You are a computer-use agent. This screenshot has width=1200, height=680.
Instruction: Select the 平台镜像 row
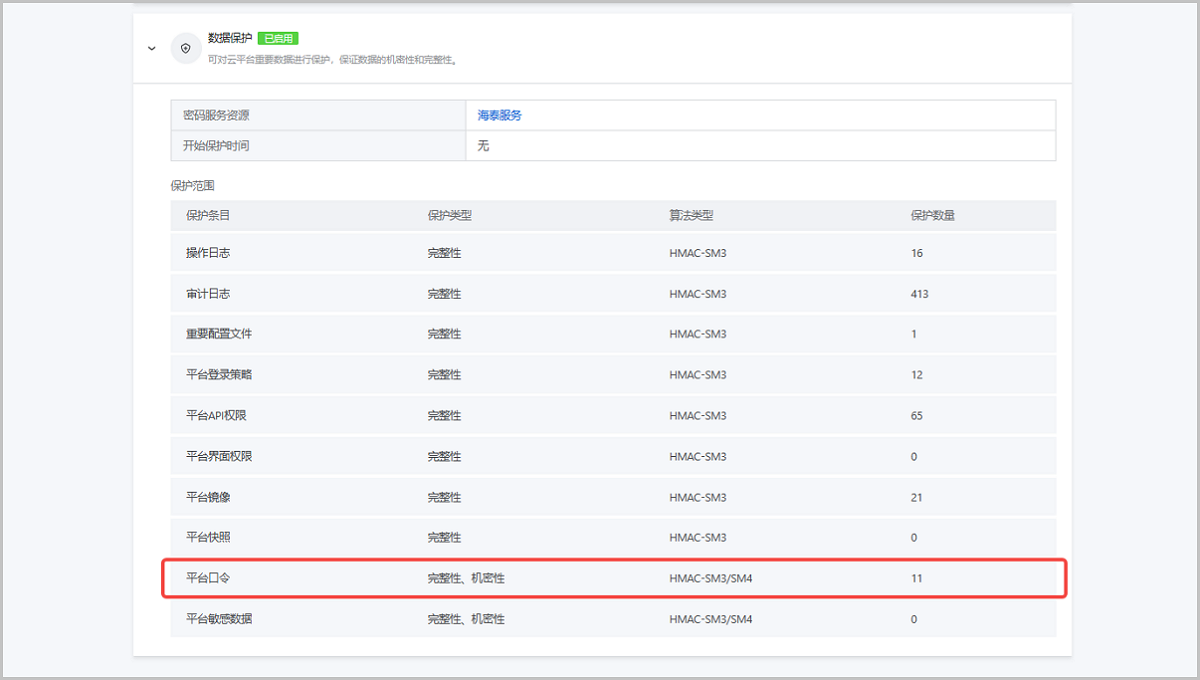[x=208, y=497]
